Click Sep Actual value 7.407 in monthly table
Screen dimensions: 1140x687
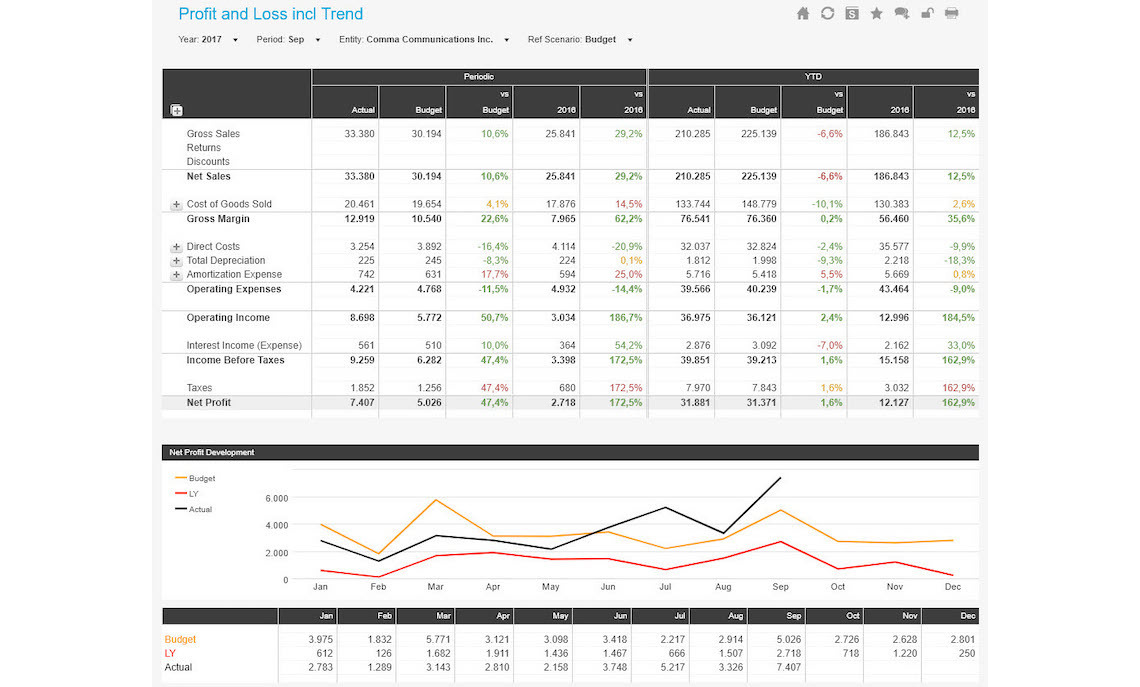click(x=788, y=667)
